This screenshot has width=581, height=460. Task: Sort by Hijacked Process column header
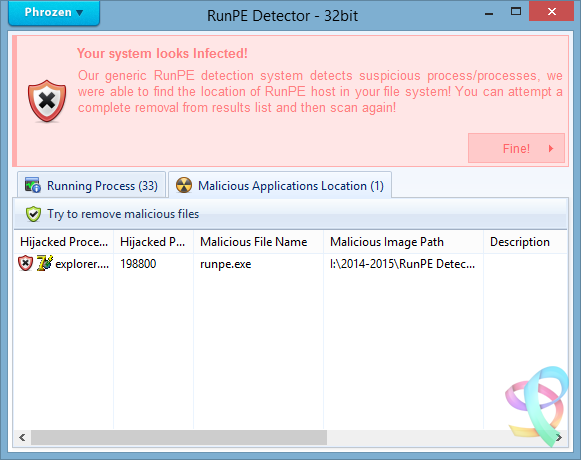click(x=64, y=242)
